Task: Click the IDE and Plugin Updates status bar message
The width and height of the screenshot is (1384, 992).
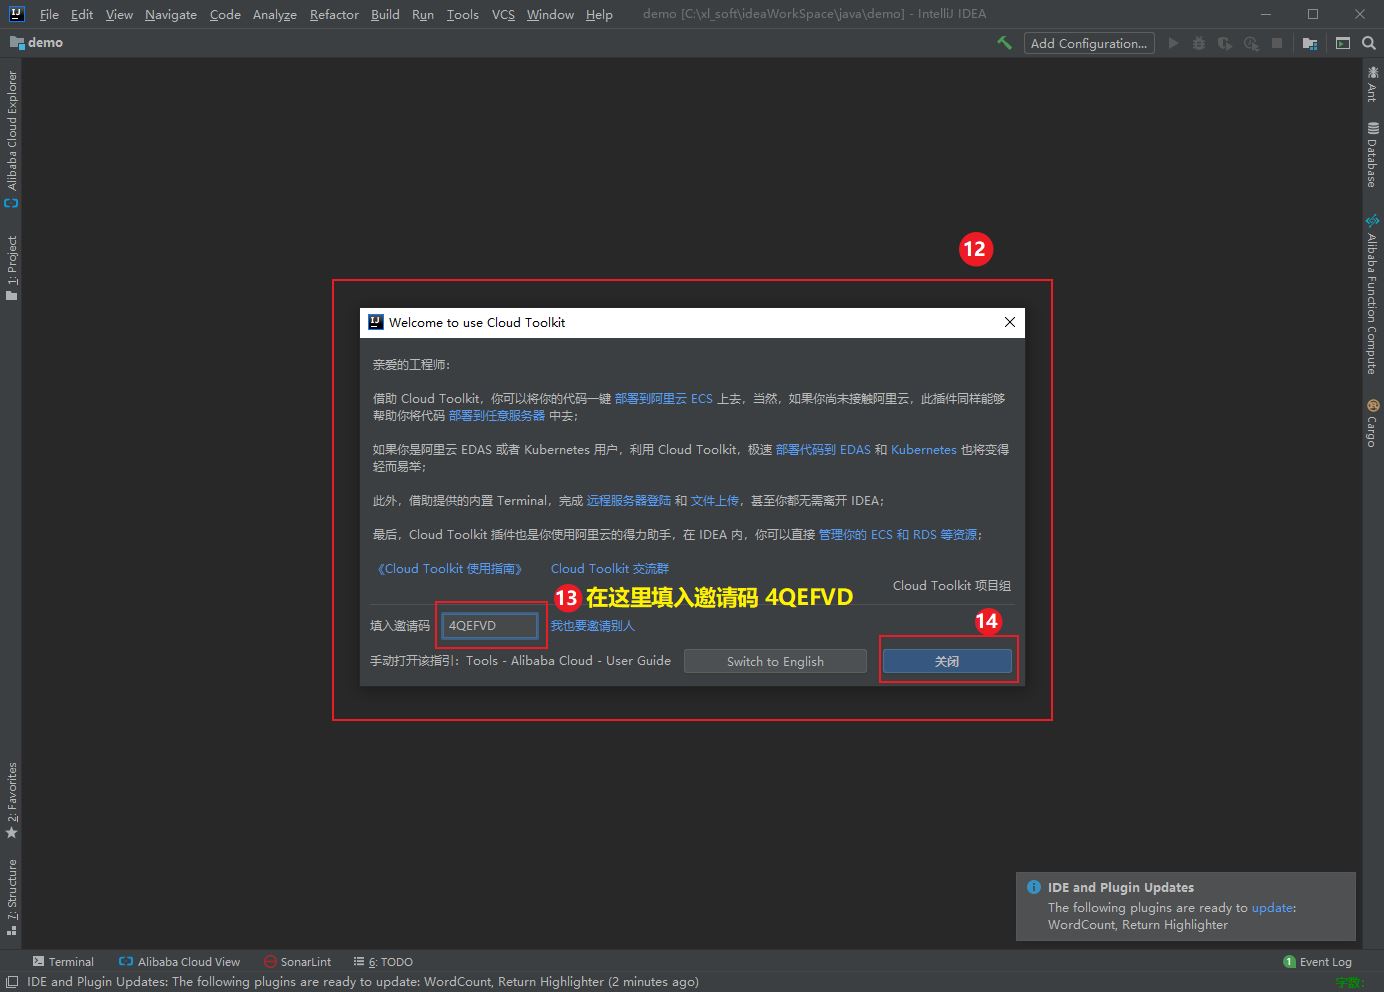Action: (x=363, y=982)
